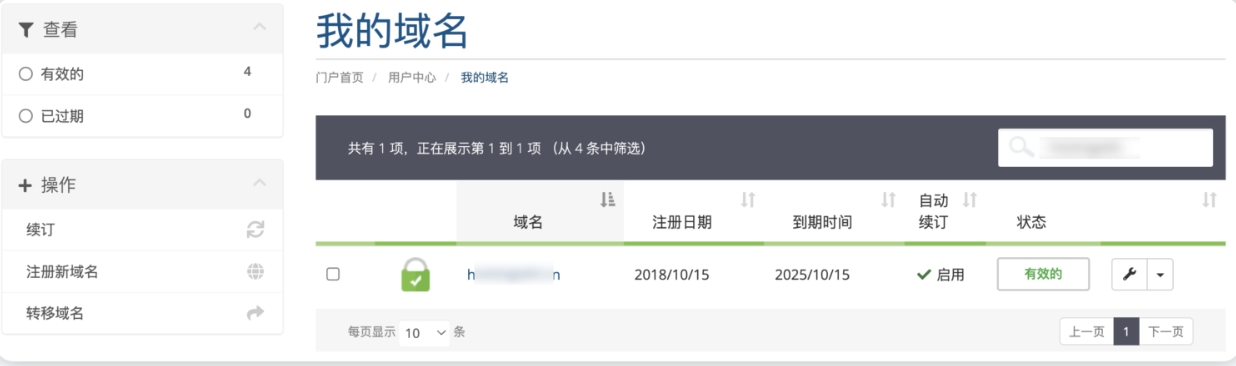Collapse the 操作 panel chevron

[260, 183]
